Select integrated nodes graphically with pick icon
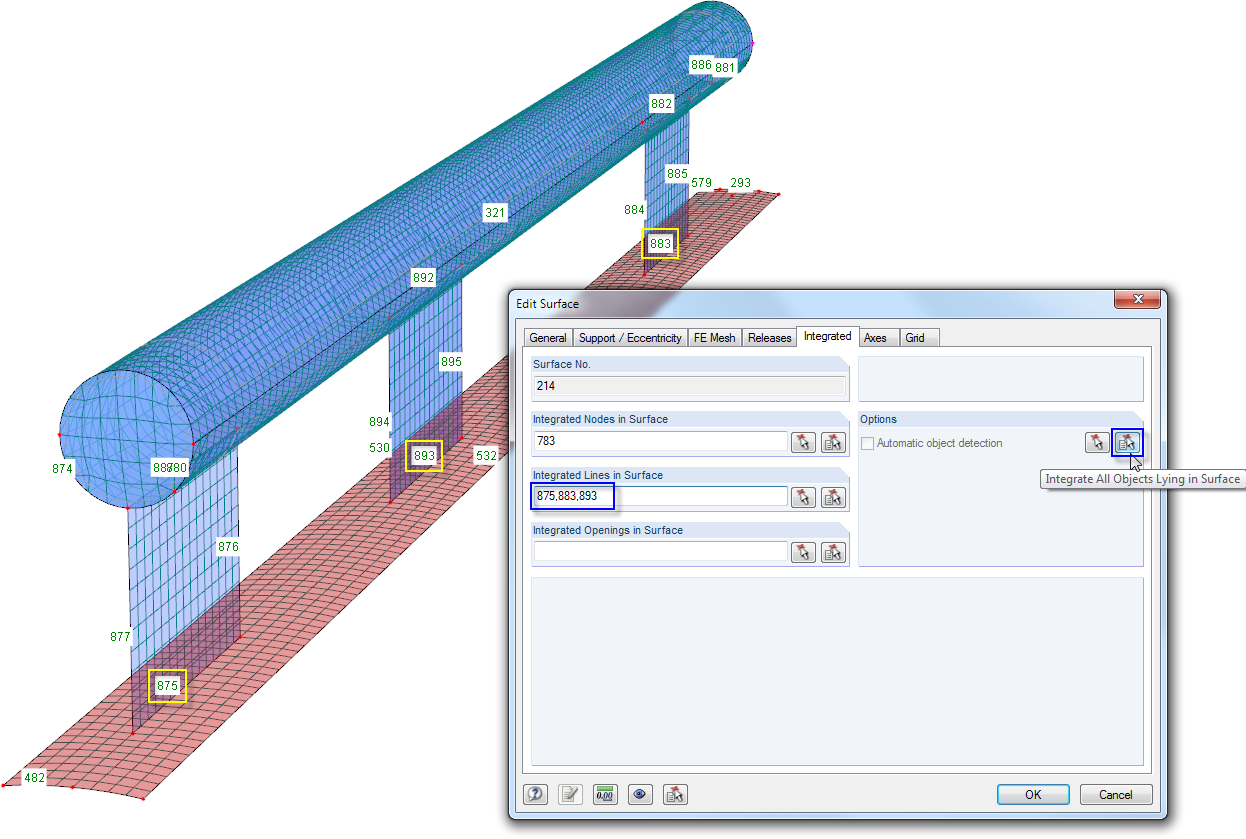The height and width of the screenshot is (839, 1246). (803, 442)
